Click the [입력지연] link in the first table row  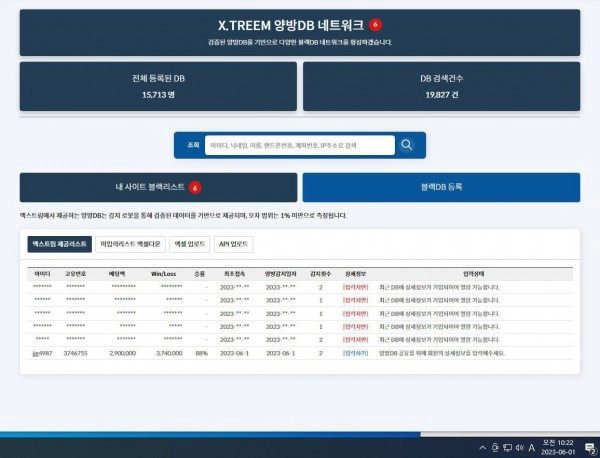click(x=355, y=287)
